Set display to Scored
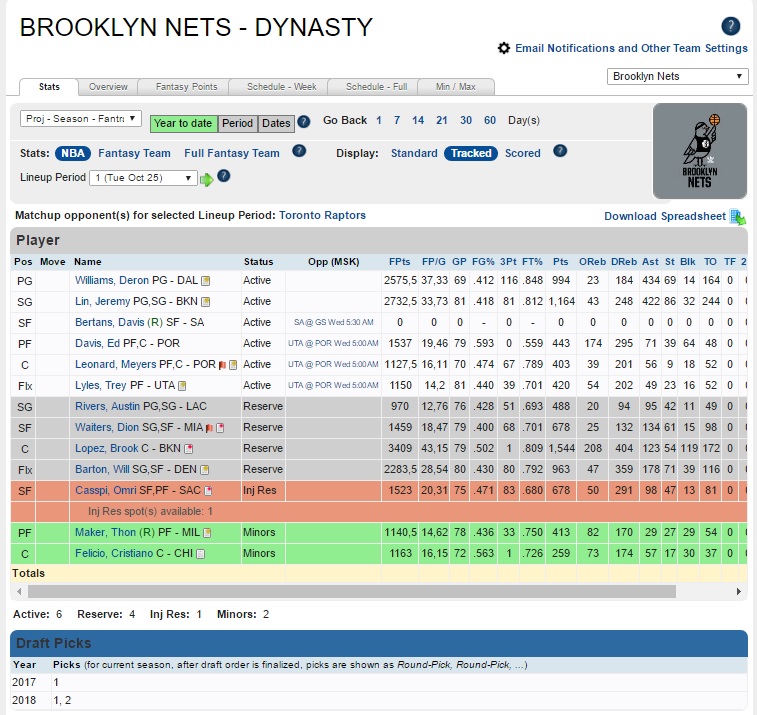 pos(523,154)
